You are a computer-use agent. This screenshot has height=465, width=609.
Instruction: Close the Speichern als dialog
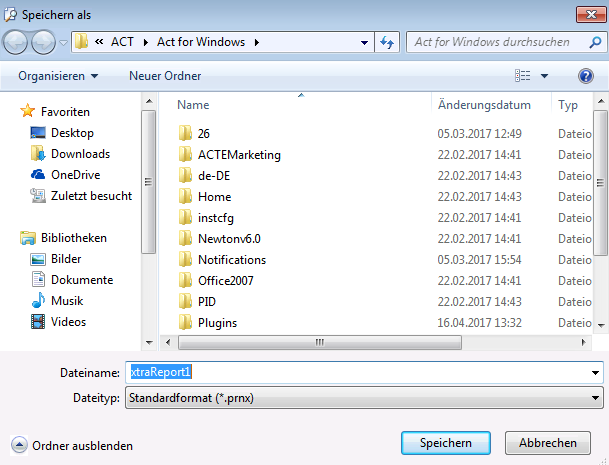(591, 15)
